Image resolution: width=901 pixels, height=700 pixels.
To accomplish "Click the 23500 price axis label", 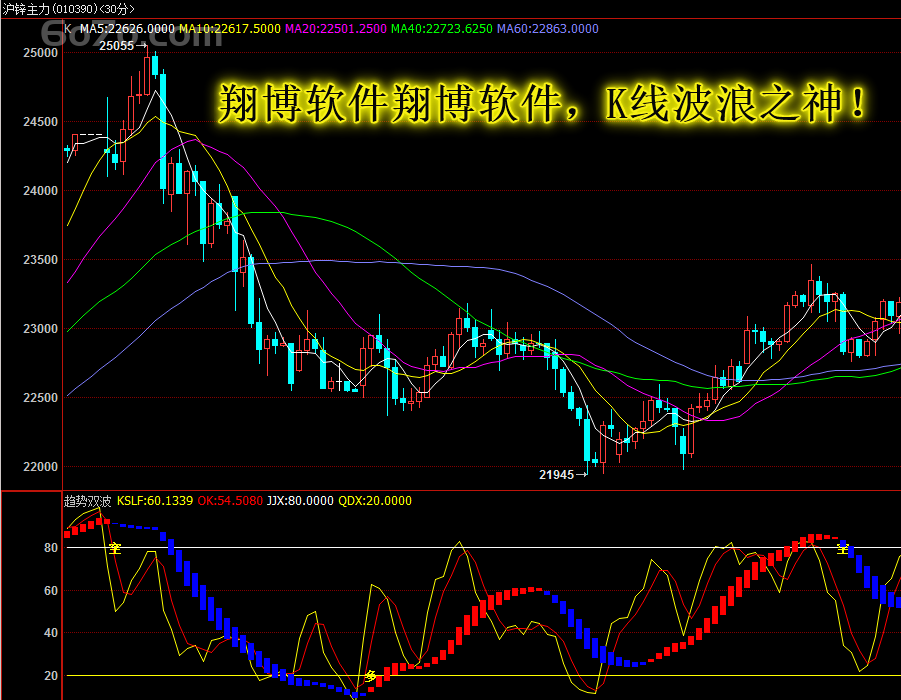I will [40, 260].
